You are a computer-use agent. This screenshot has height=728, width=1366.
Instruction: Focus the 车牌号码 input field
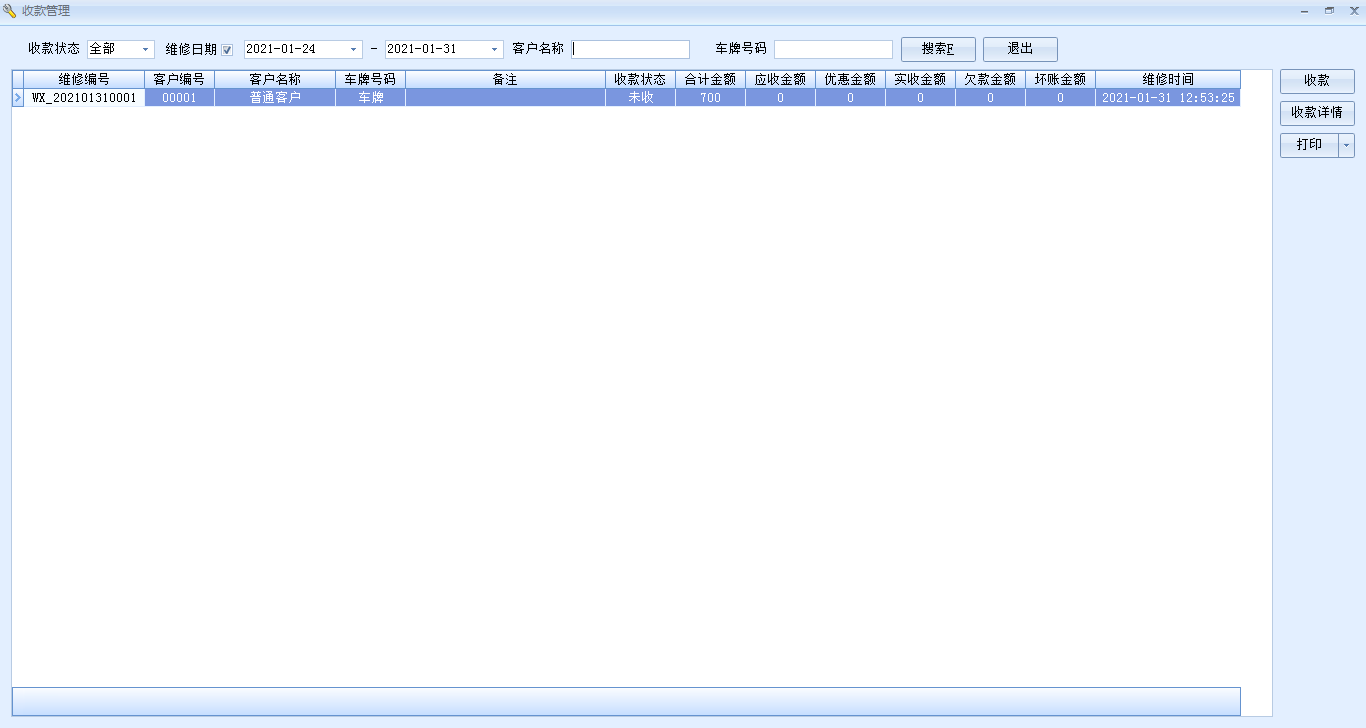pos(833,49)
